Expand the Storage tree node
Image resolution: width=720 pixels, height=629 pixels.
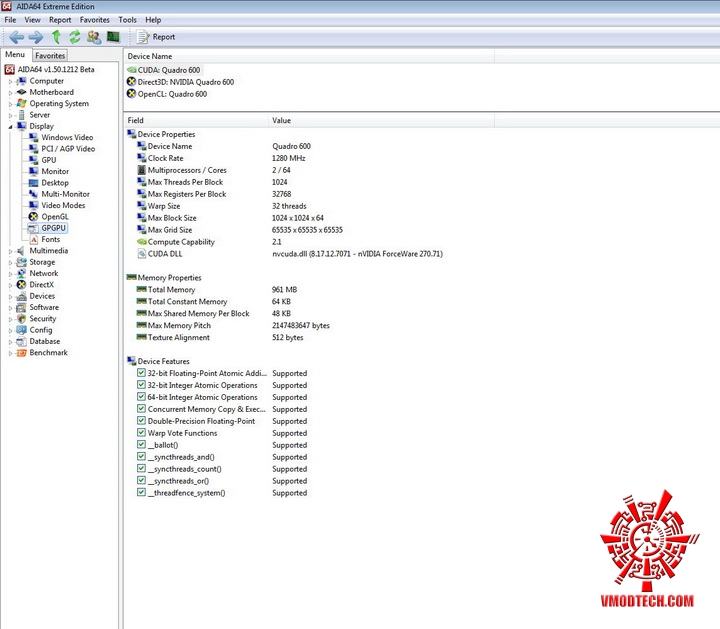pyautogui.click(x=11, y=263)
